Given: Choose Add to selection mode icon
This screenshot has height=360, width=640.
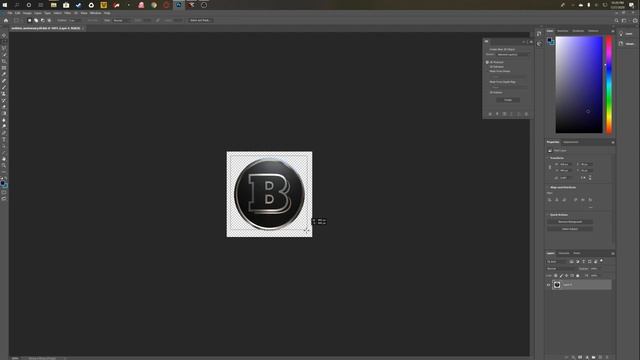Looking at the screenshot, I should point(36,20).
